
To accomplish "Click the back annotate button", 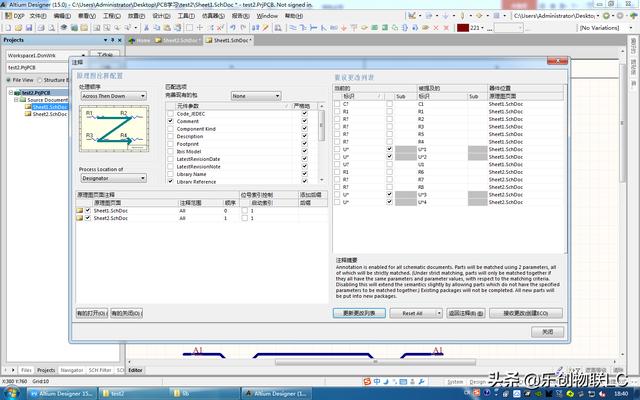I will click(466, 313).
